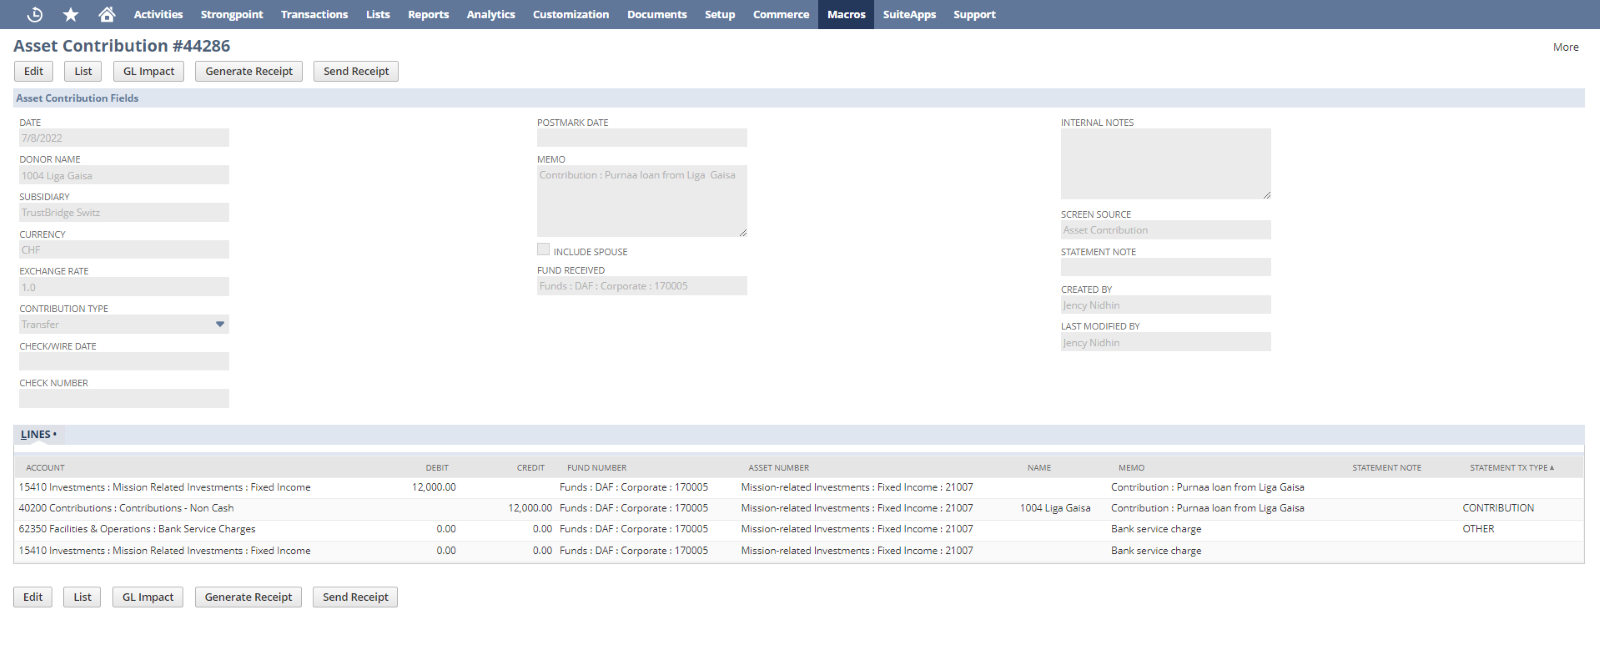
Task: Click the Recent Records clock icon
Action: [34, 14]
